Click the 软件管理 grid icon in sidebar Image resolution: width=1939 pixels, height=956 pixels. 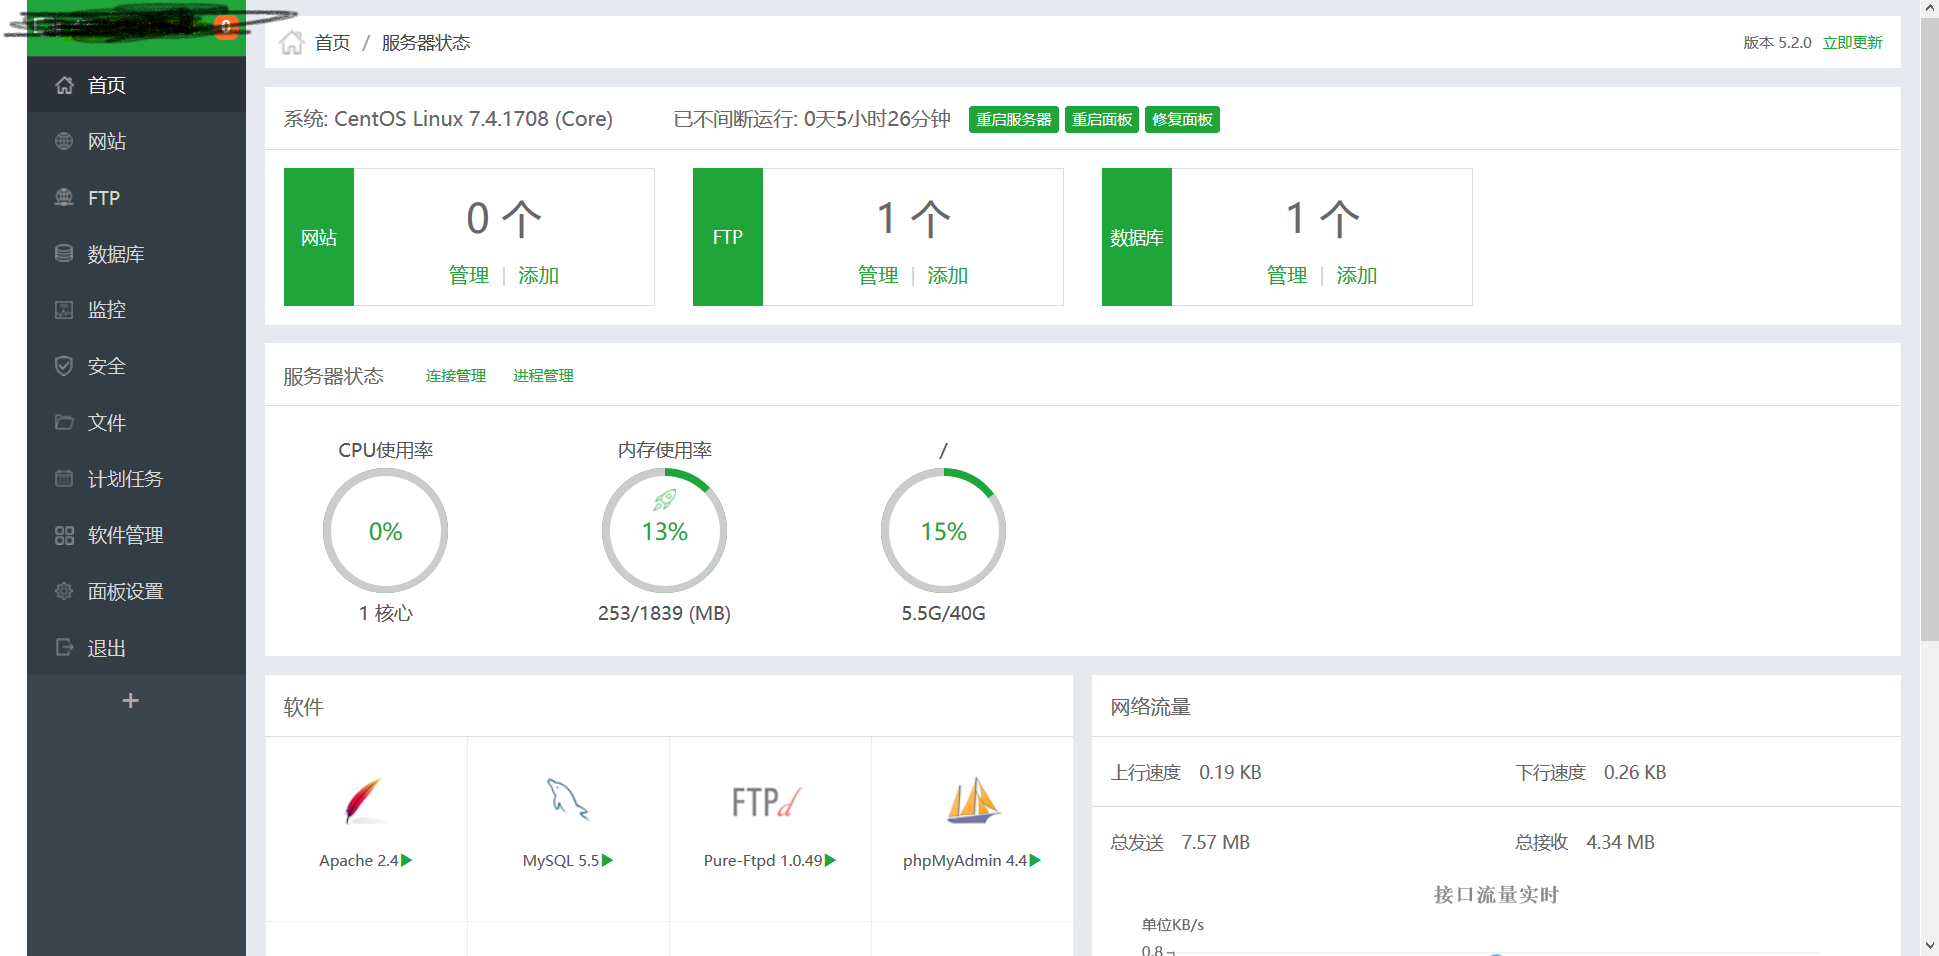coord(64,535)
